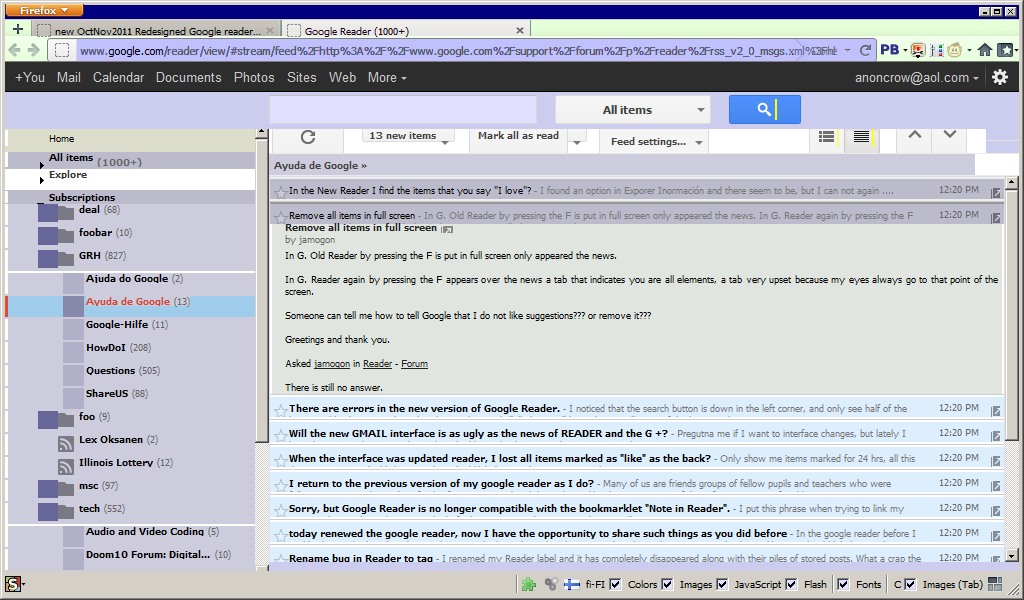
Task: Open Photos in the Google bar
Action: tap(254, 77)
